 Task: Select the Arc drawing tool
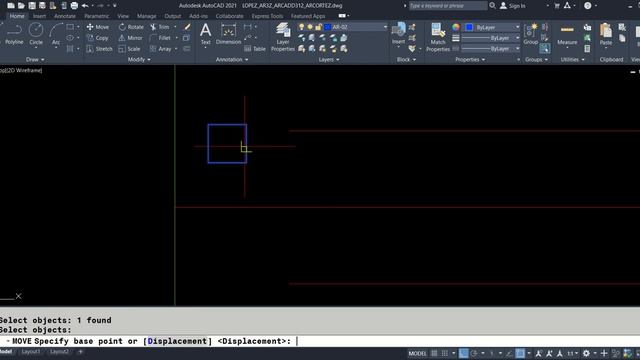tap(56, 33)
